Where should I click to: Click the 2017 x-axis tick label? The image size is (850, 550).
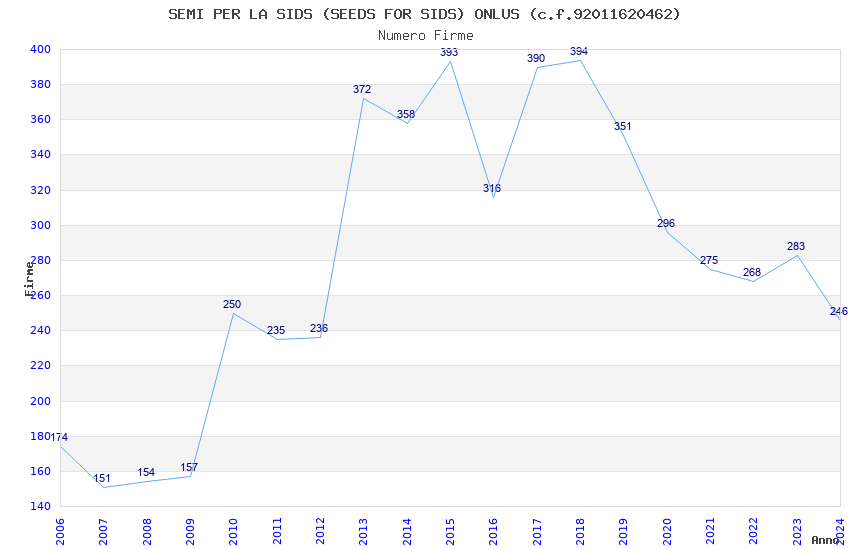tap(537, 531)
